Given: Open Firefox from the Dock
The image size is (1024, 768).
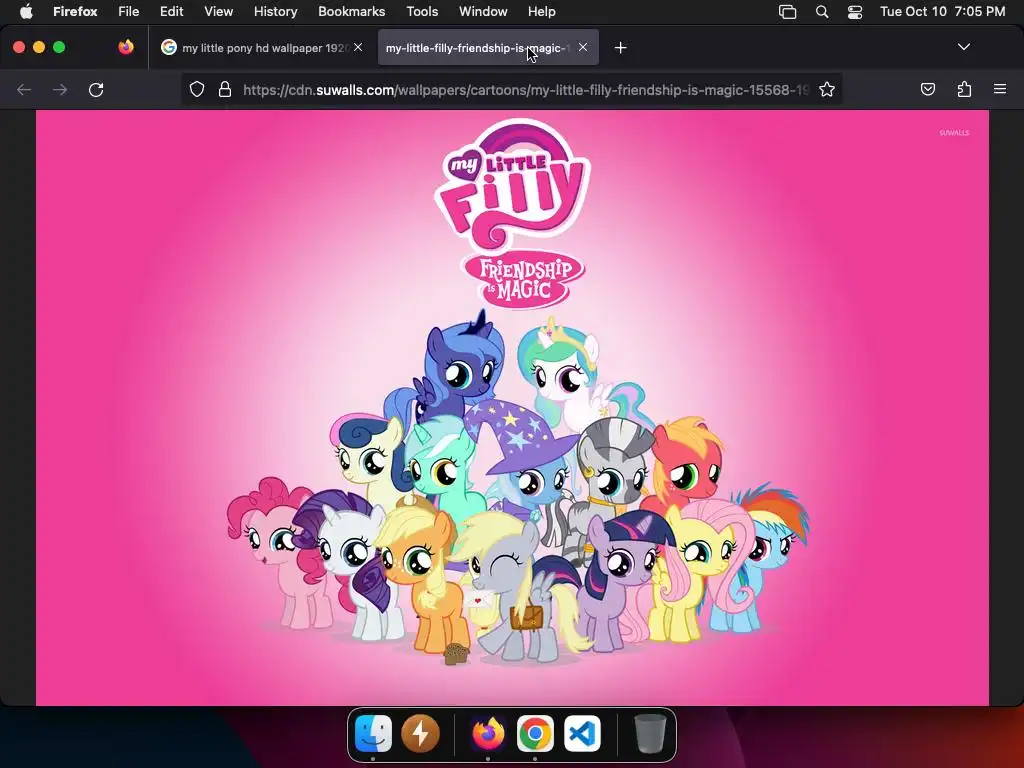Looking at the screenshot, I should [x=488, y=733].
